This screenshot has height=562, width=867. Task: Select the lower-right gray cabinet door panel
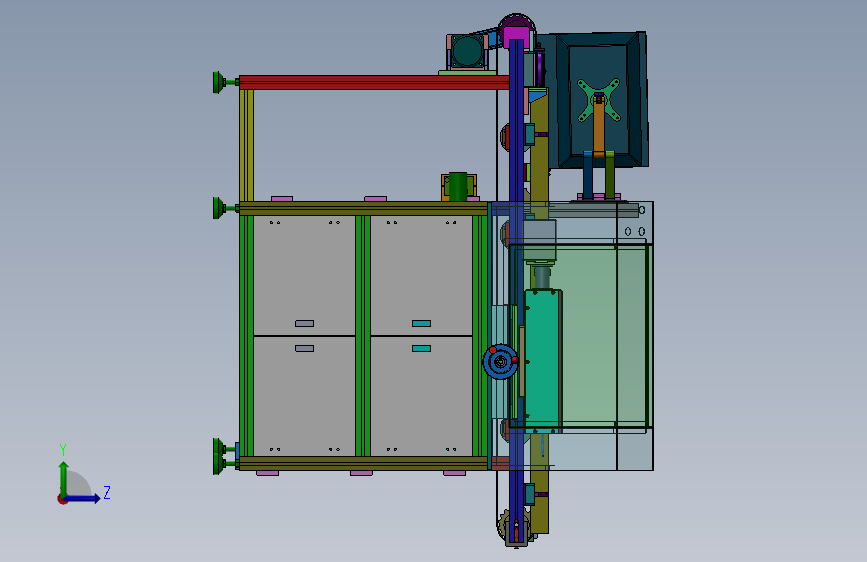[x=421, y=396]
